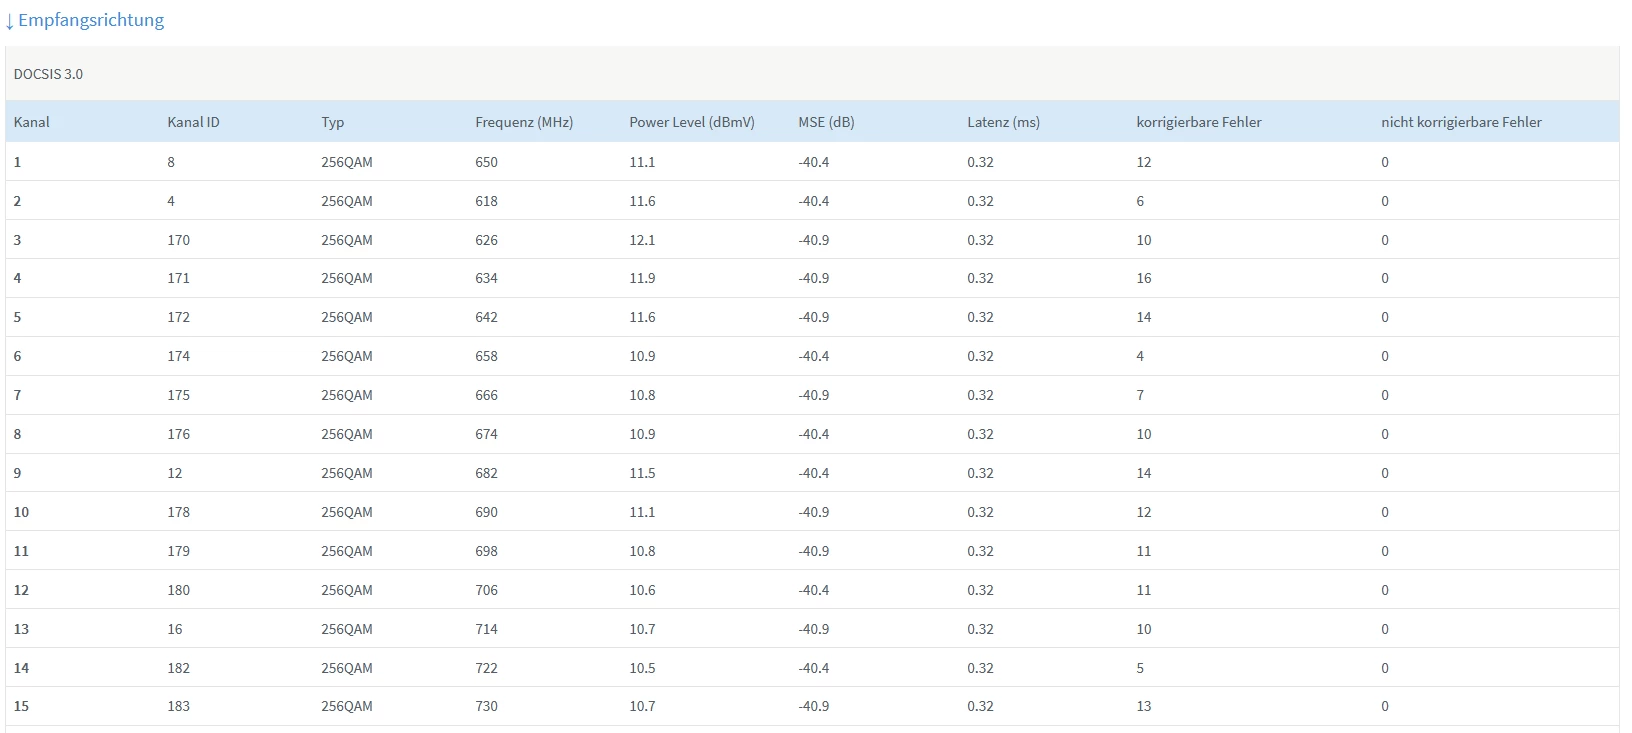Select Kanal ID value 183
The width and height of the screenshot is (1632, 733).
pyautogui.click(x=178, y=706)
